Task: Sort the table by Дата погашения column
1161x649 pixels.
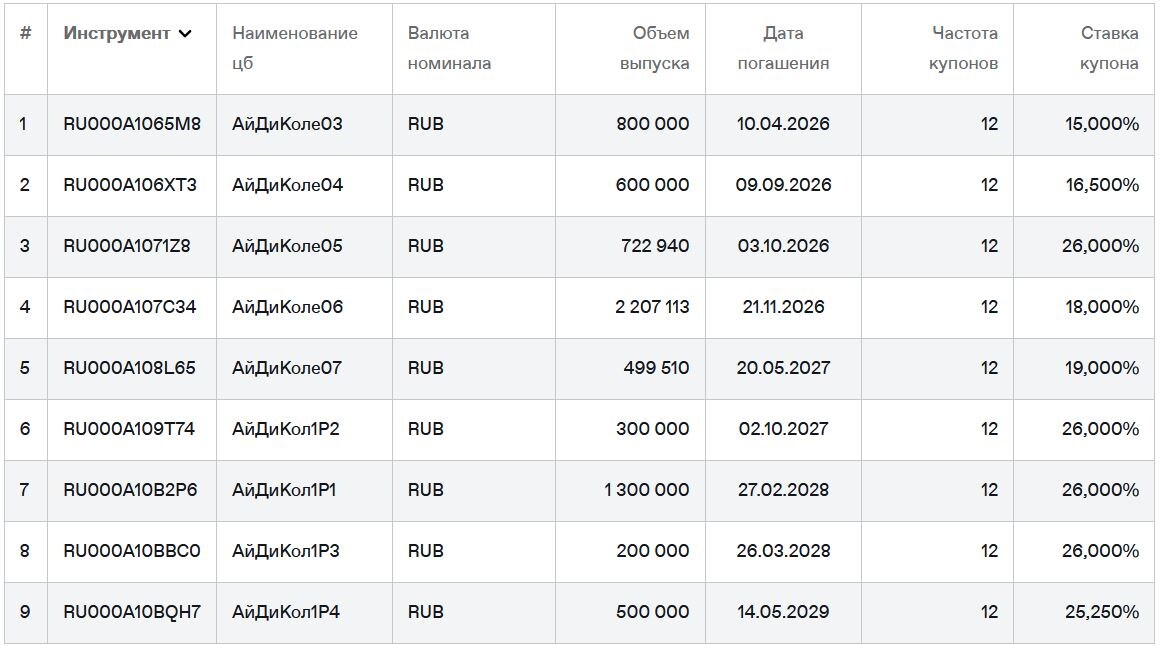Action: point(785,48)
